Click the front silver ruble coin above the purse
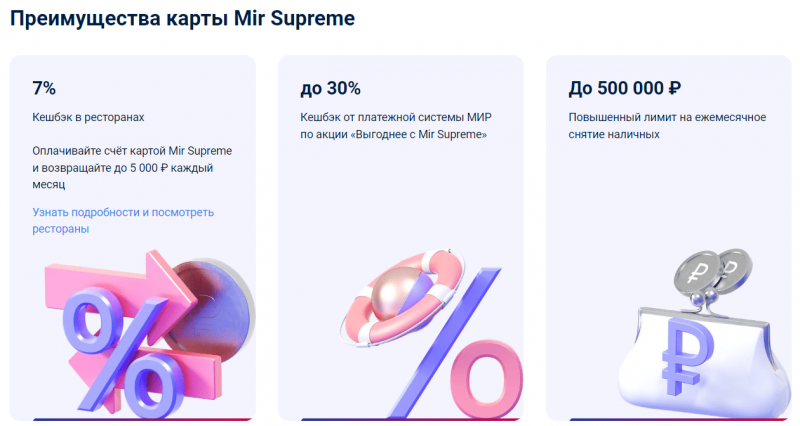This screenshot has width=800, height=426. coord(697,272)
